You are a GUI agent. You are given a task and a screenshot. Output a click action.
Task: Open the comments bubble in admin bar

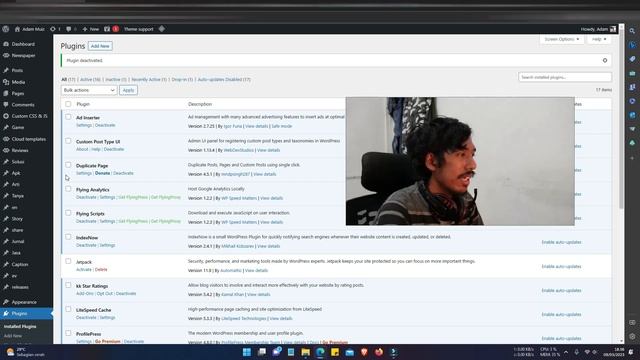[69, 29]
